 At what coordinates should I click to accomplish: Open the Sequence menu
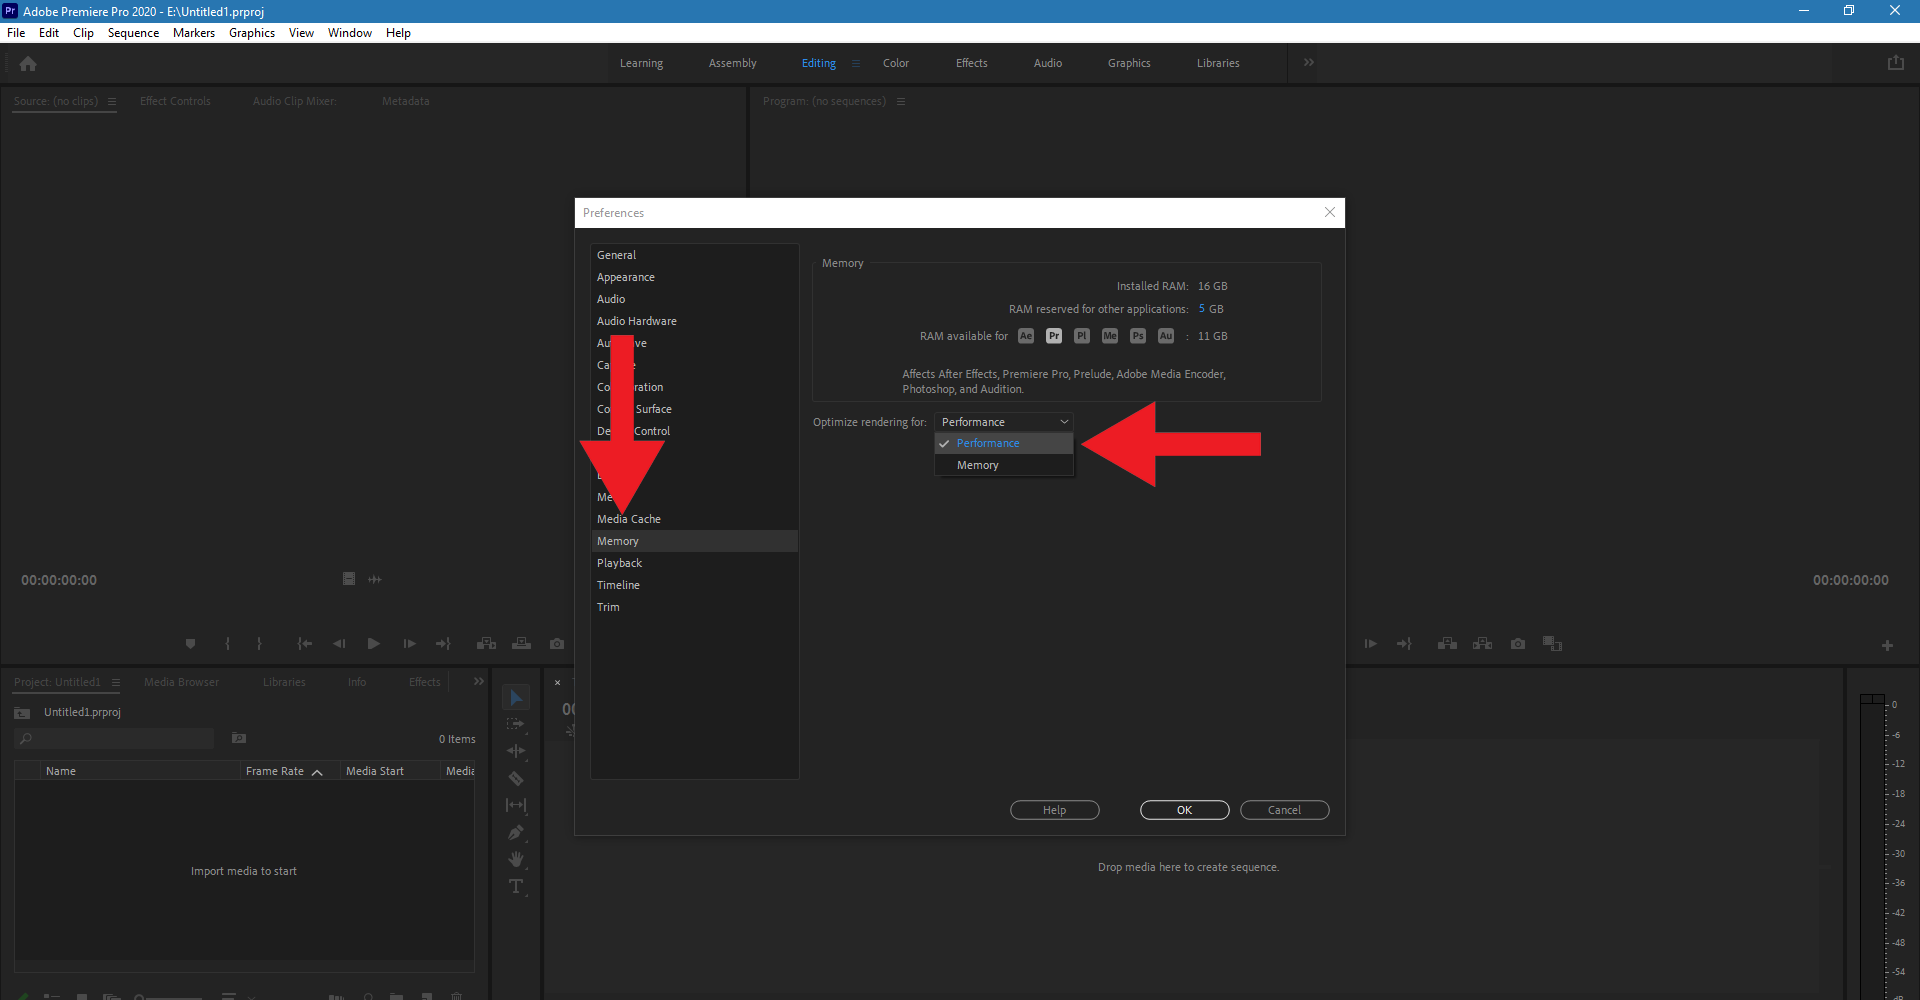coord(133,32)
